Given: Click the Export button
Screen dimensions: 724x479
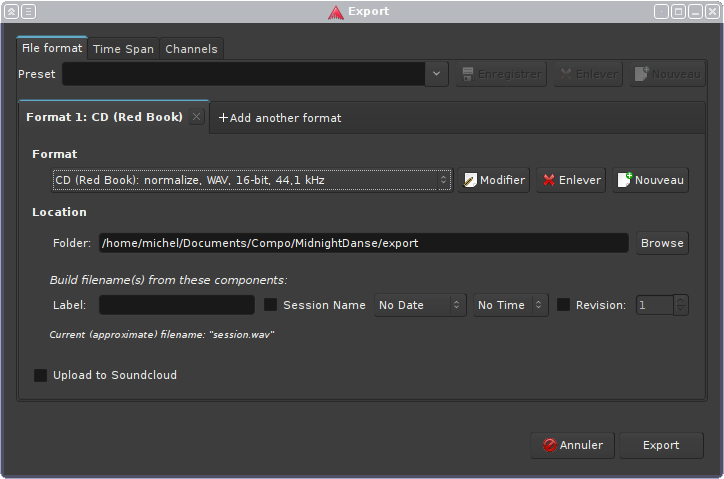Looking at the screenshot, I should 661,445.
